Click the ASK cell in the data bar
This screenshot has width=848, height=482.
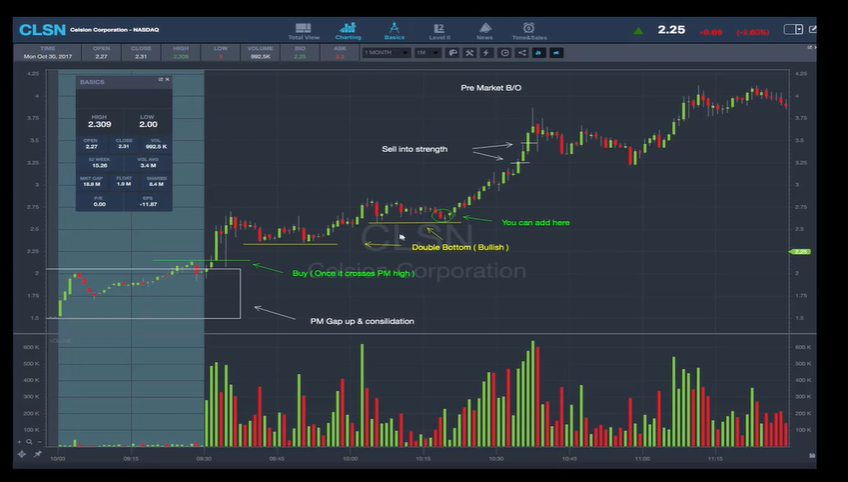pyautogui.click(x=340, y=52)
